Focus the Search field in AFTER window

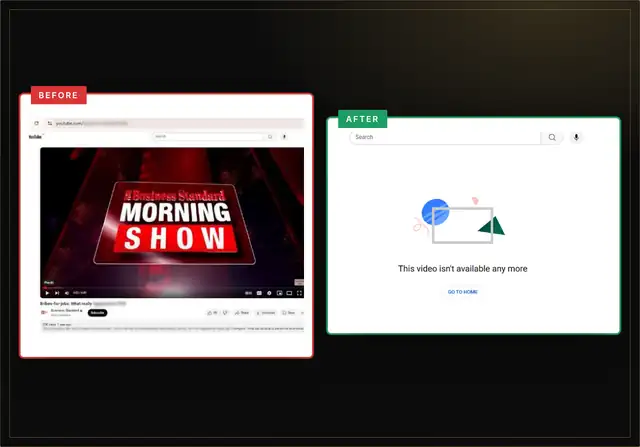pos(445,137)
